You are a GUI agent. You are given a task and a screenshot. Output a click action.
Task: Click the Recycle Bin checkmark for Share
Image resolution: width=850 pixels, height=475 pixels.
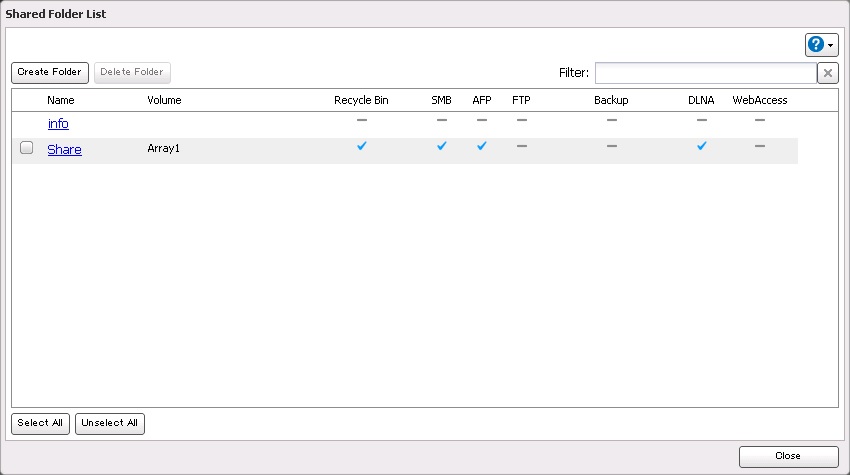(x=362, y=146)
